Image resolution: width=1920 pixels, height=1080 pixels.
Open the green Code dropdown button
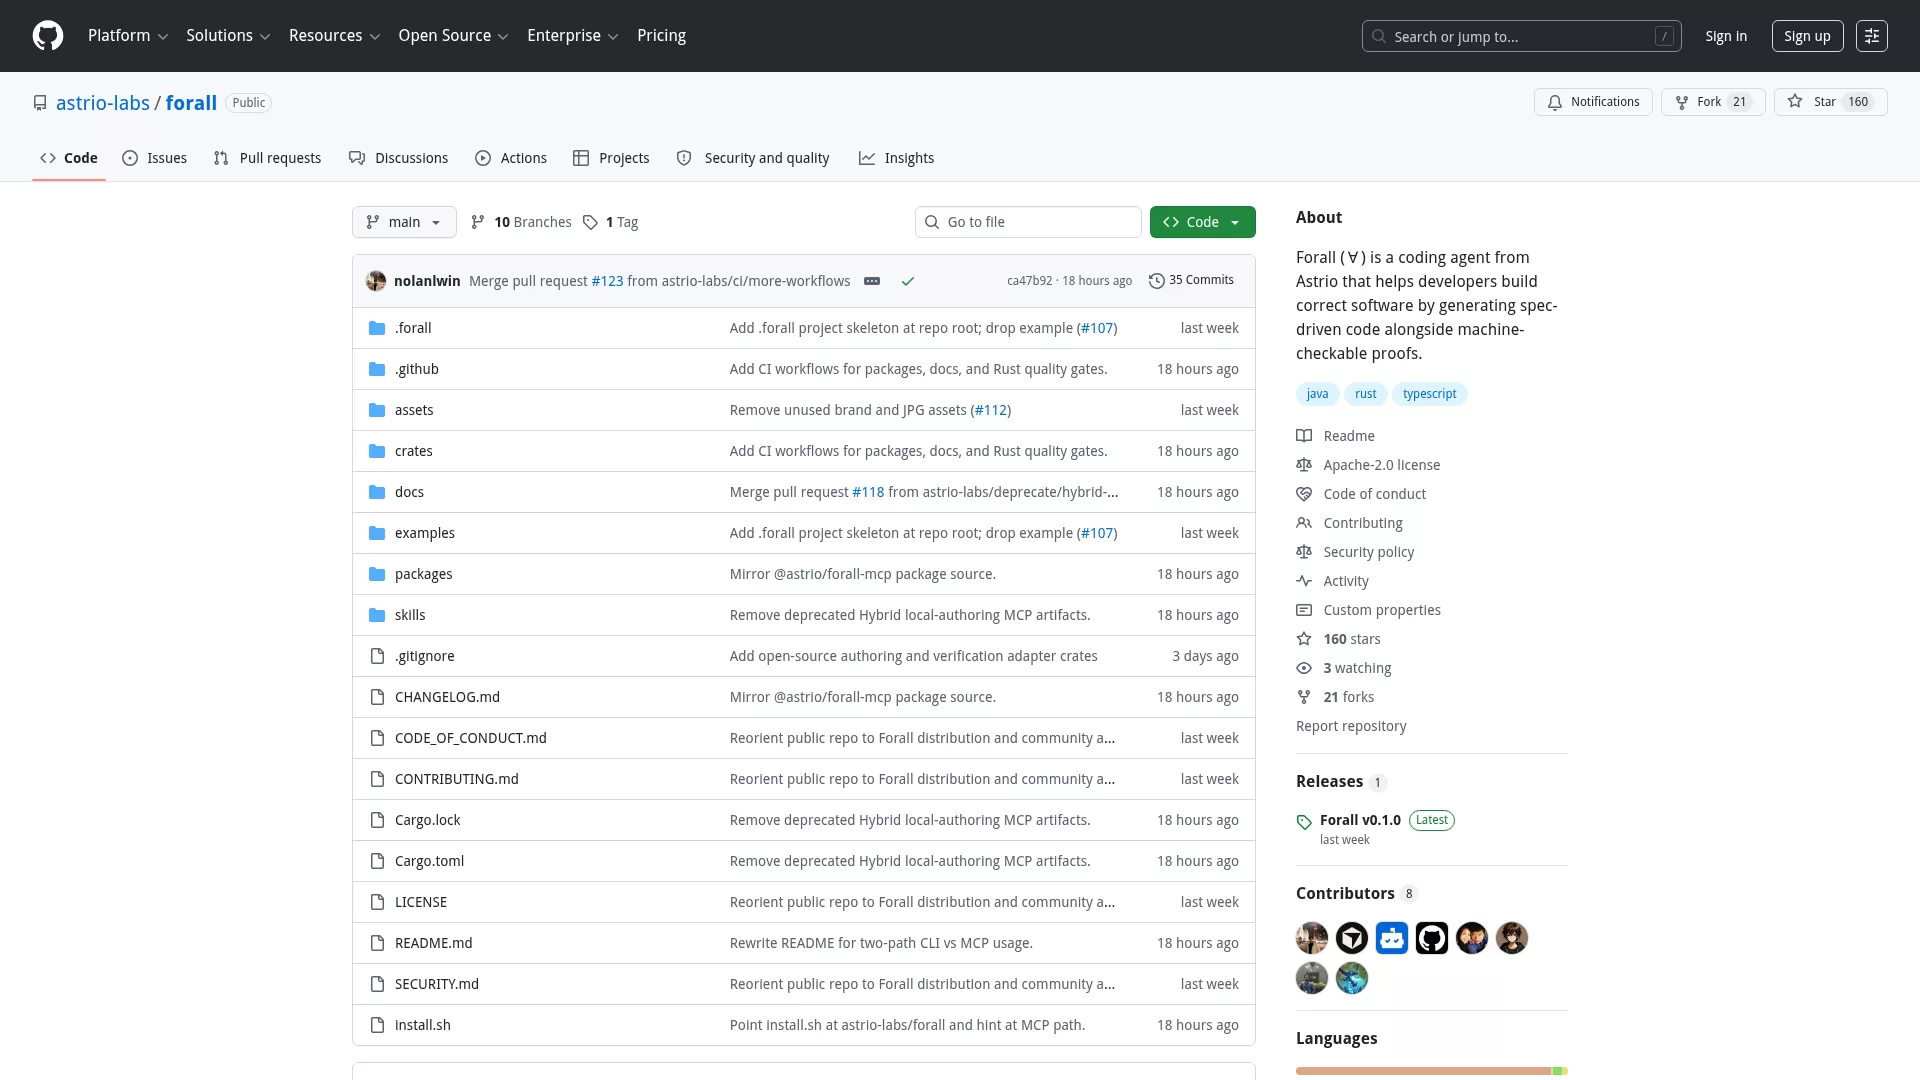pos(1203,222)
